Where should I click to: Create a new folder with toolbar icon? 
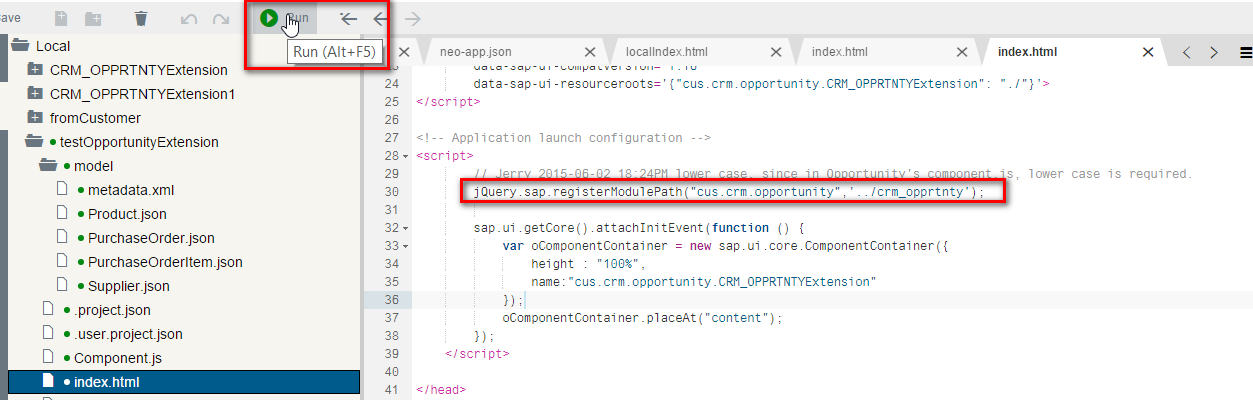coord(93,18)
